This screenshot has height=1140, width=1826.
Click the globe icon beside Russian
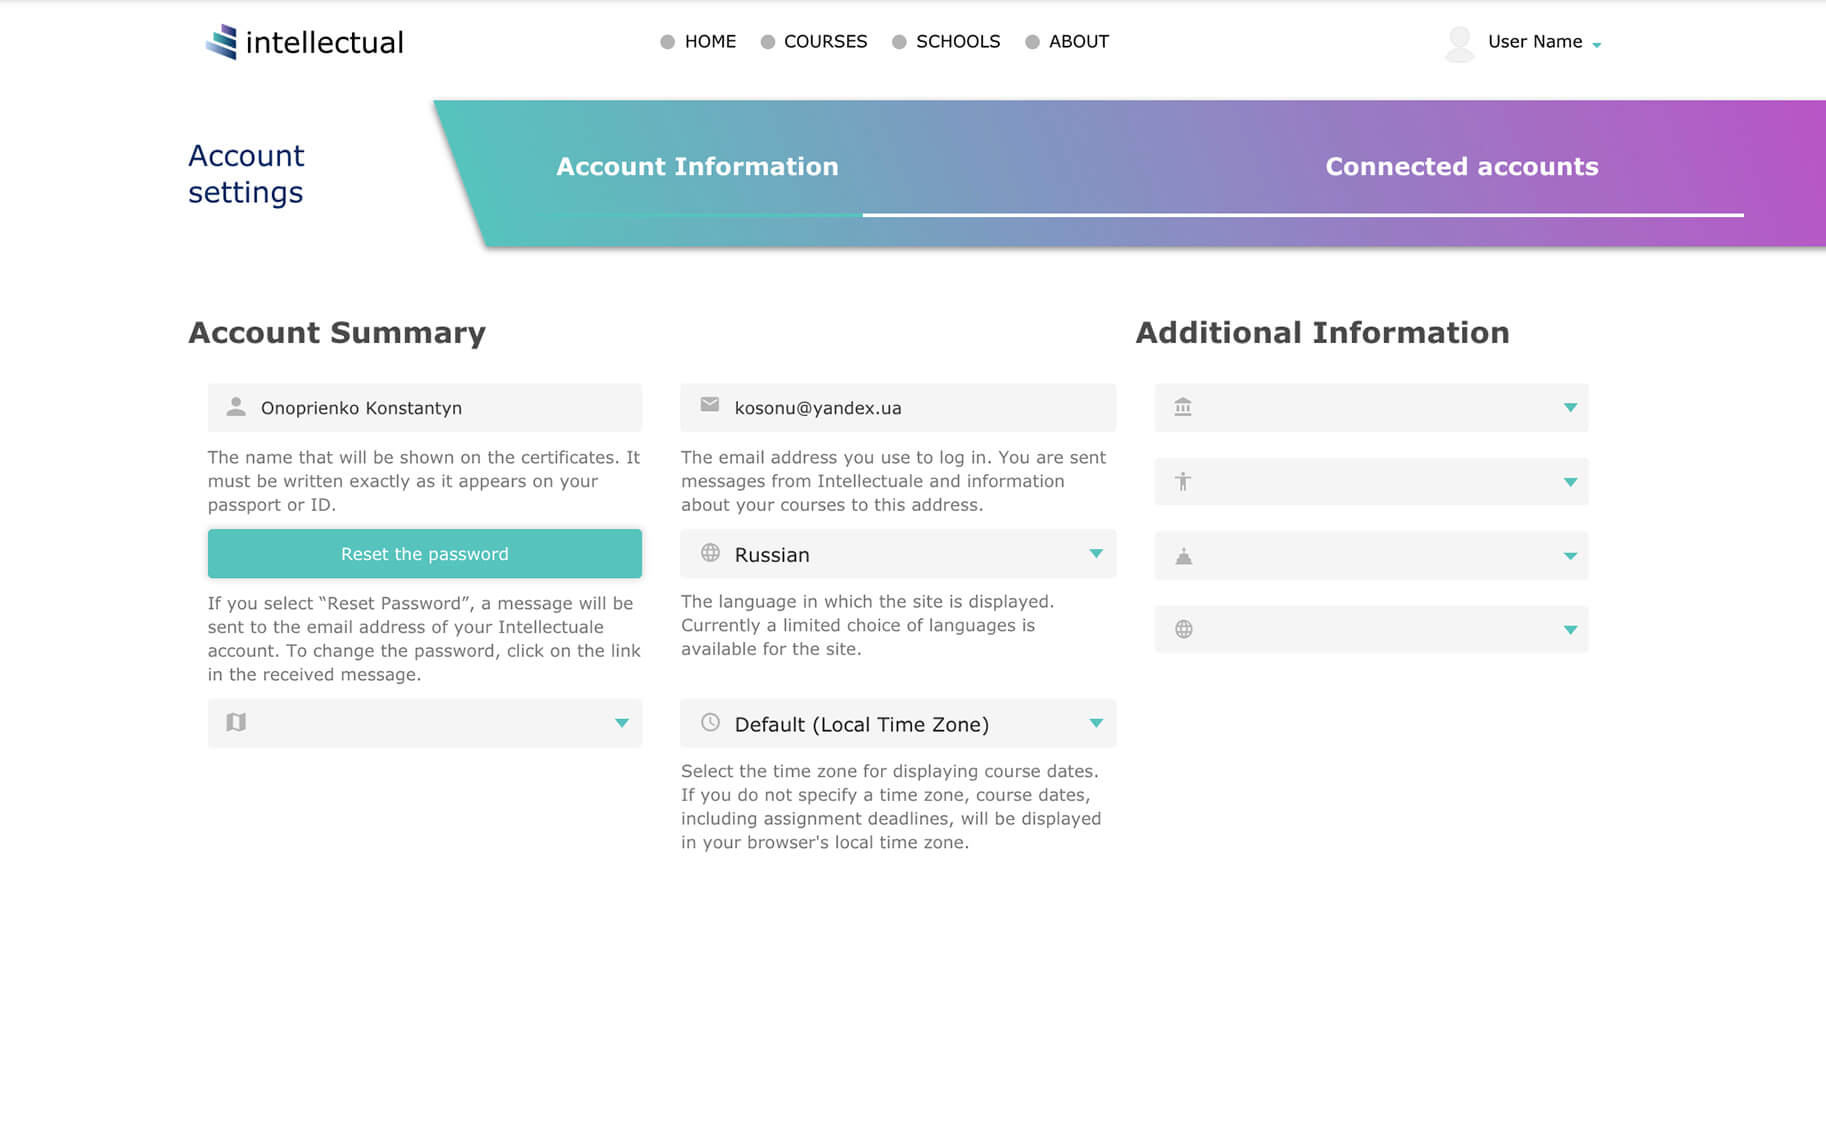point(710,553)
